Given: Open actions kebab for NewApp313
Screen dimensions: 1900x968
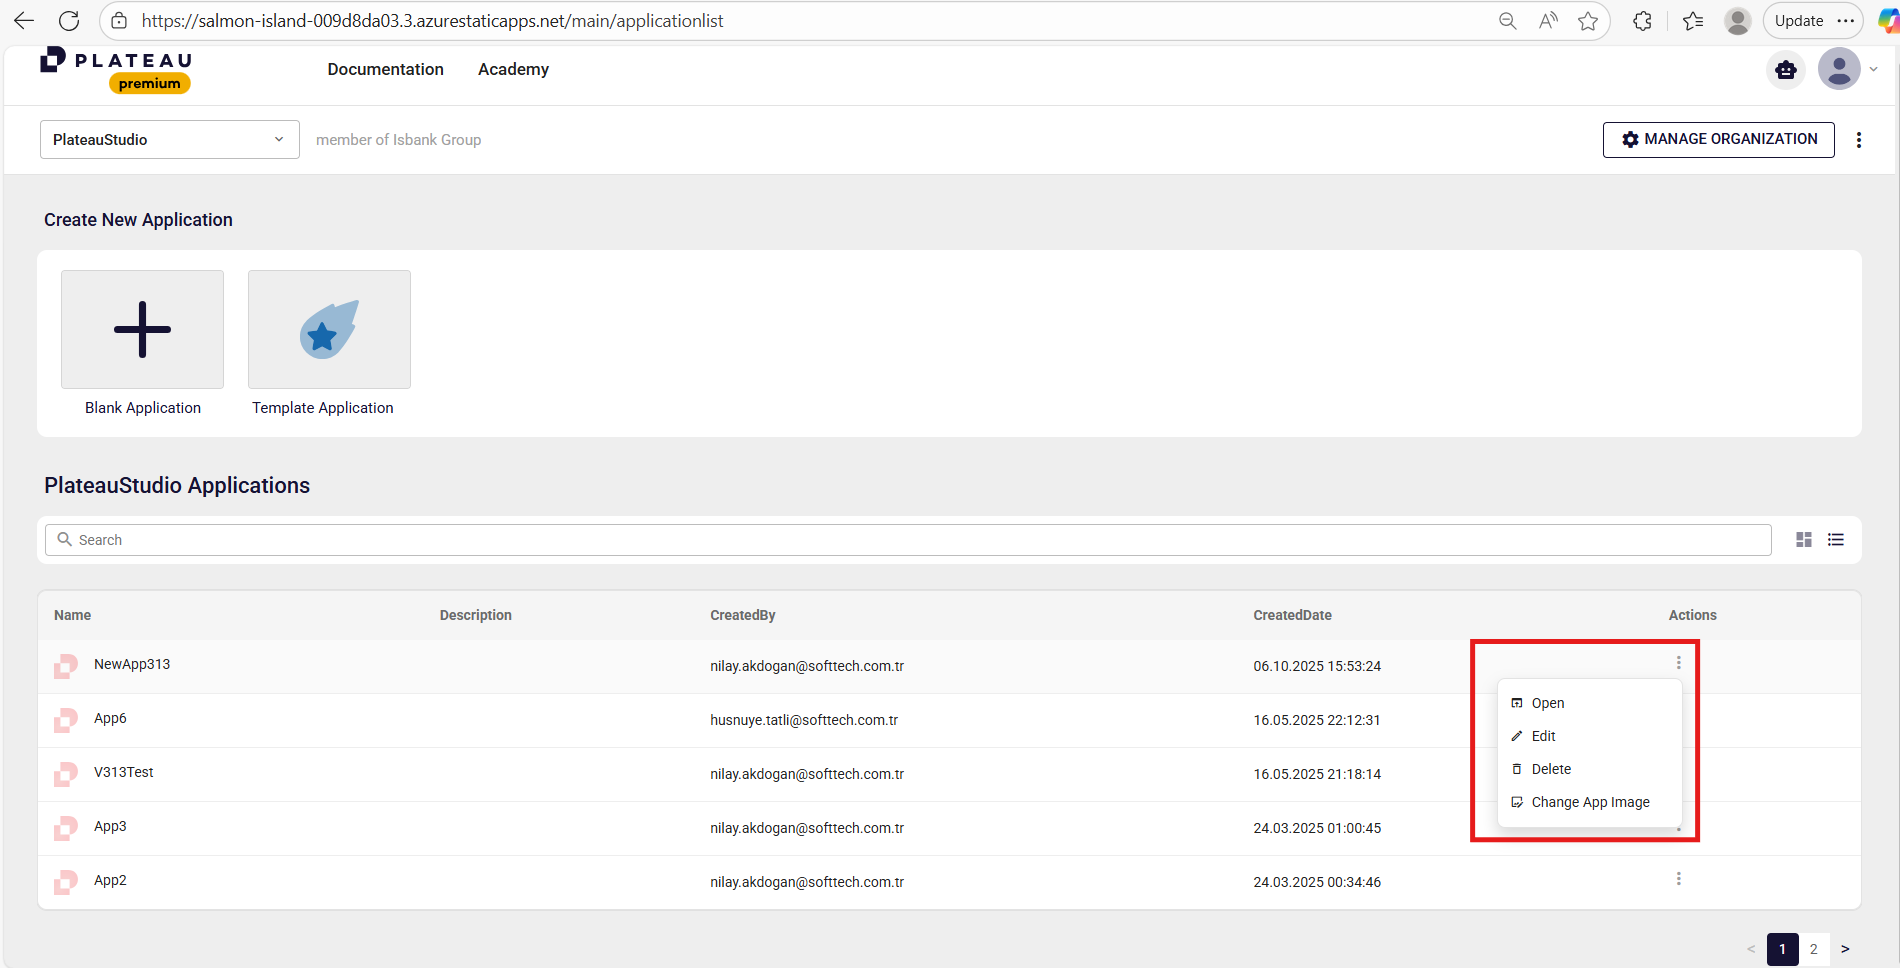Looking at the screenshot, I should point(1678,663).
